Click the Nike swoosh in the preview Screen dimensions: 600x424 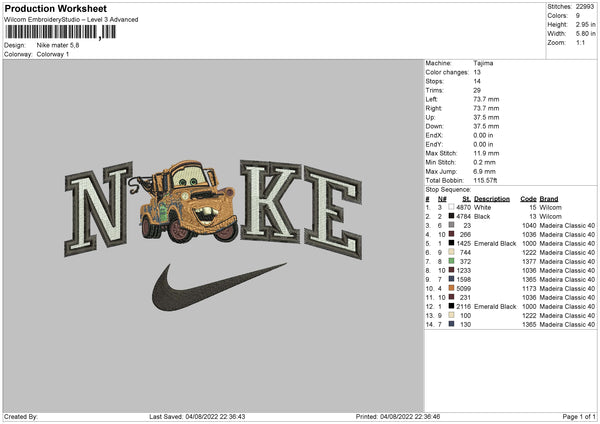(x=218, y=287)
